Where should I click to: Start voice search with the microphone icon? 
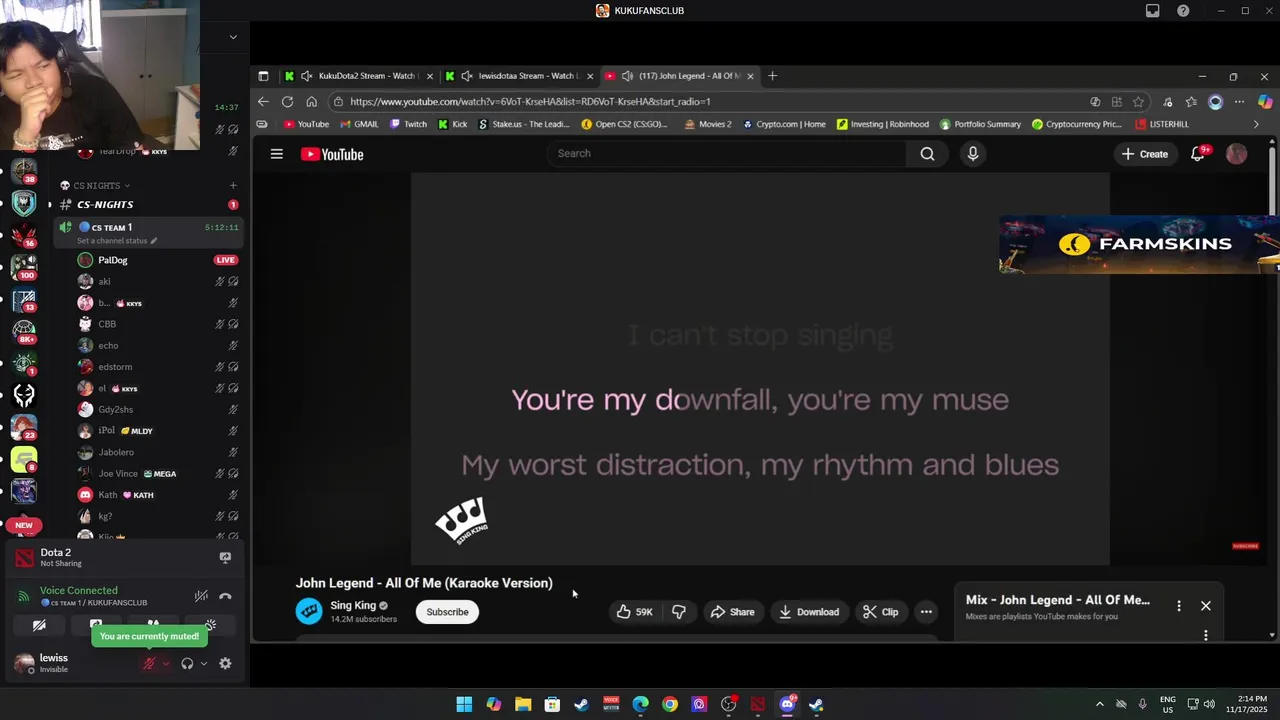pos(973,153)
